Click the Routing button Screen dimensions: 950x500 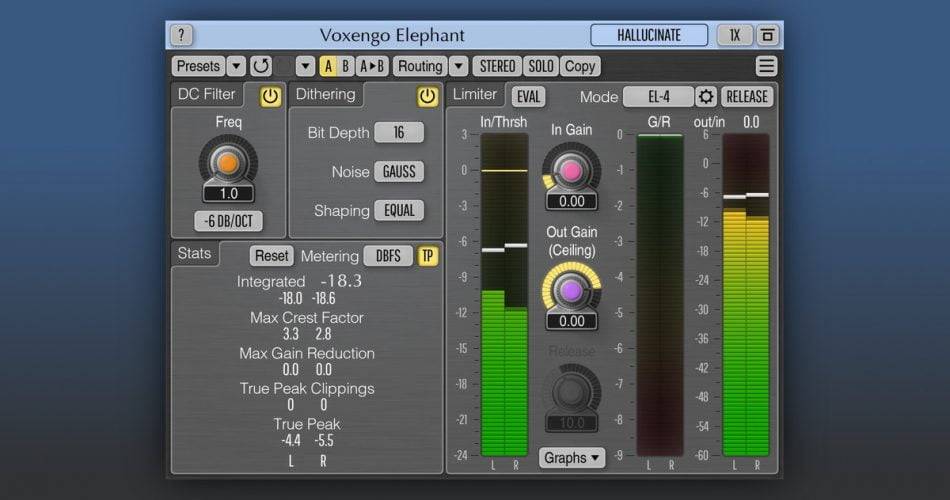tap(420, 66)
